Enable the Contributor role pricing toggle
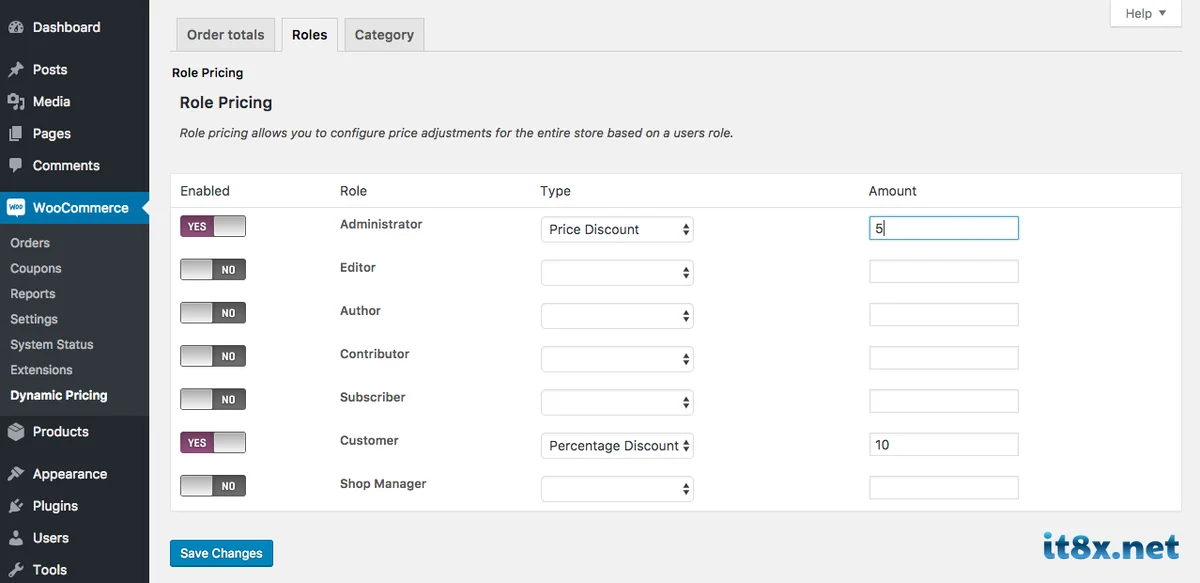Screen dimensions: 1200x583 213,356
